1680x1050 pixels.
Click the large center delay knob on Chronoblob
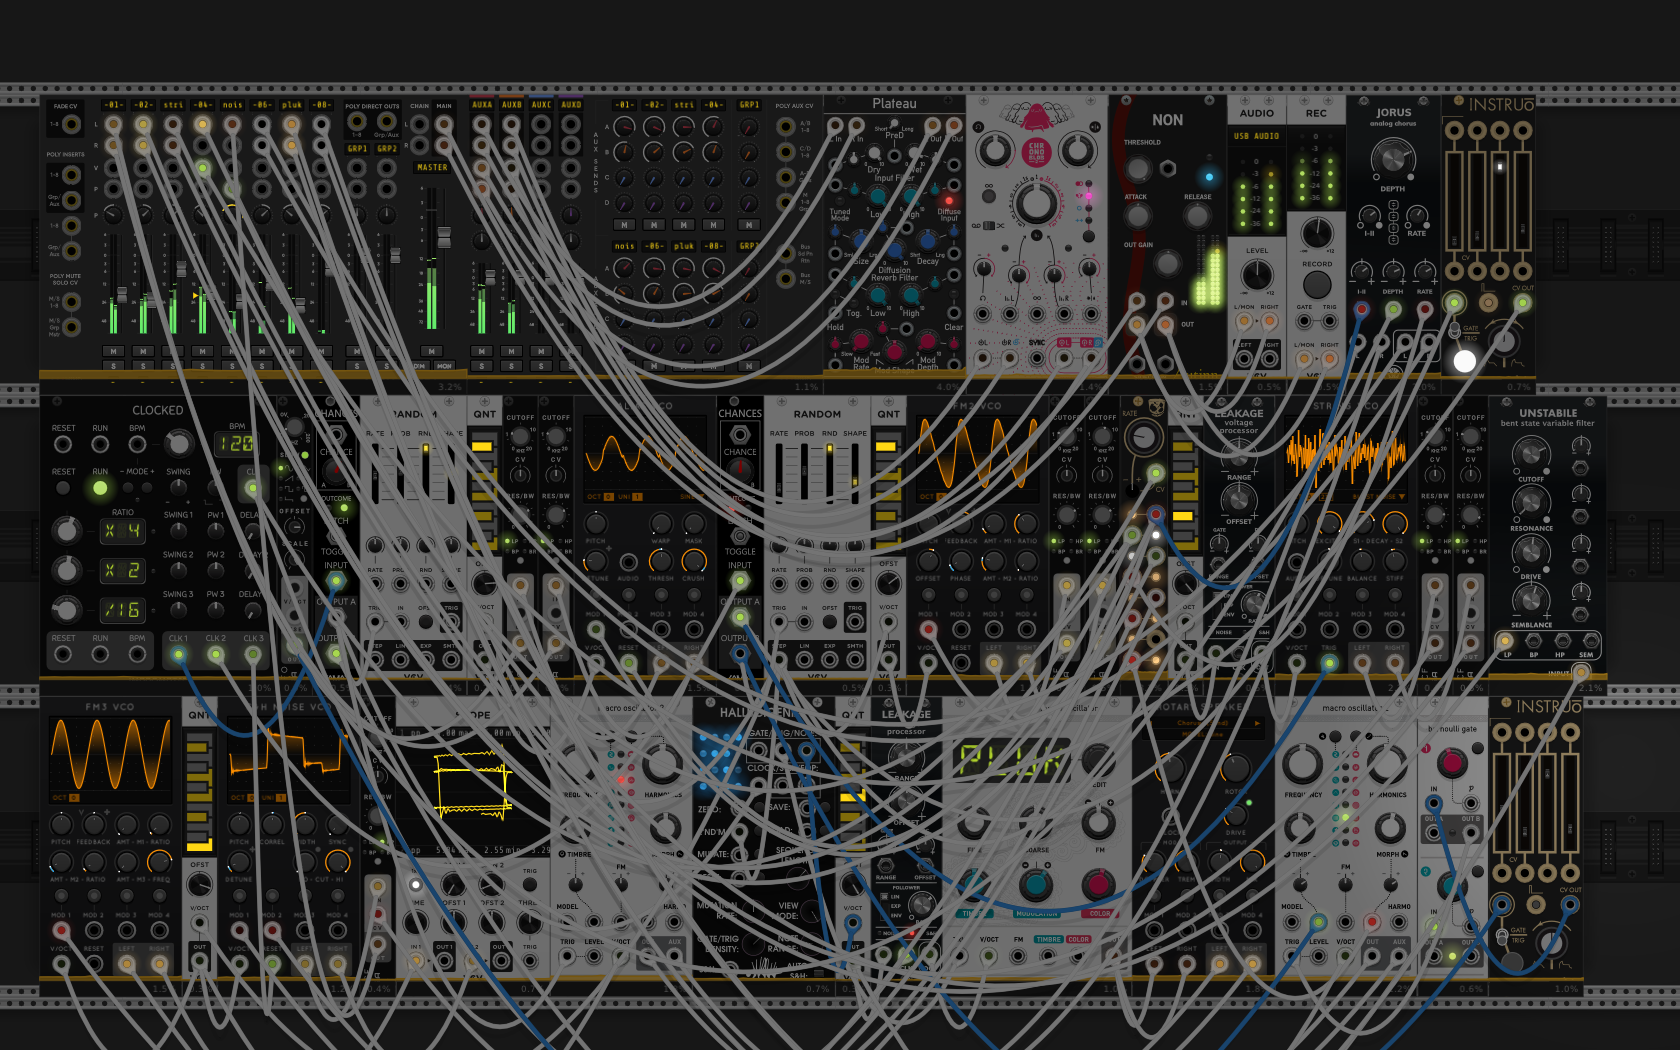1036,203
